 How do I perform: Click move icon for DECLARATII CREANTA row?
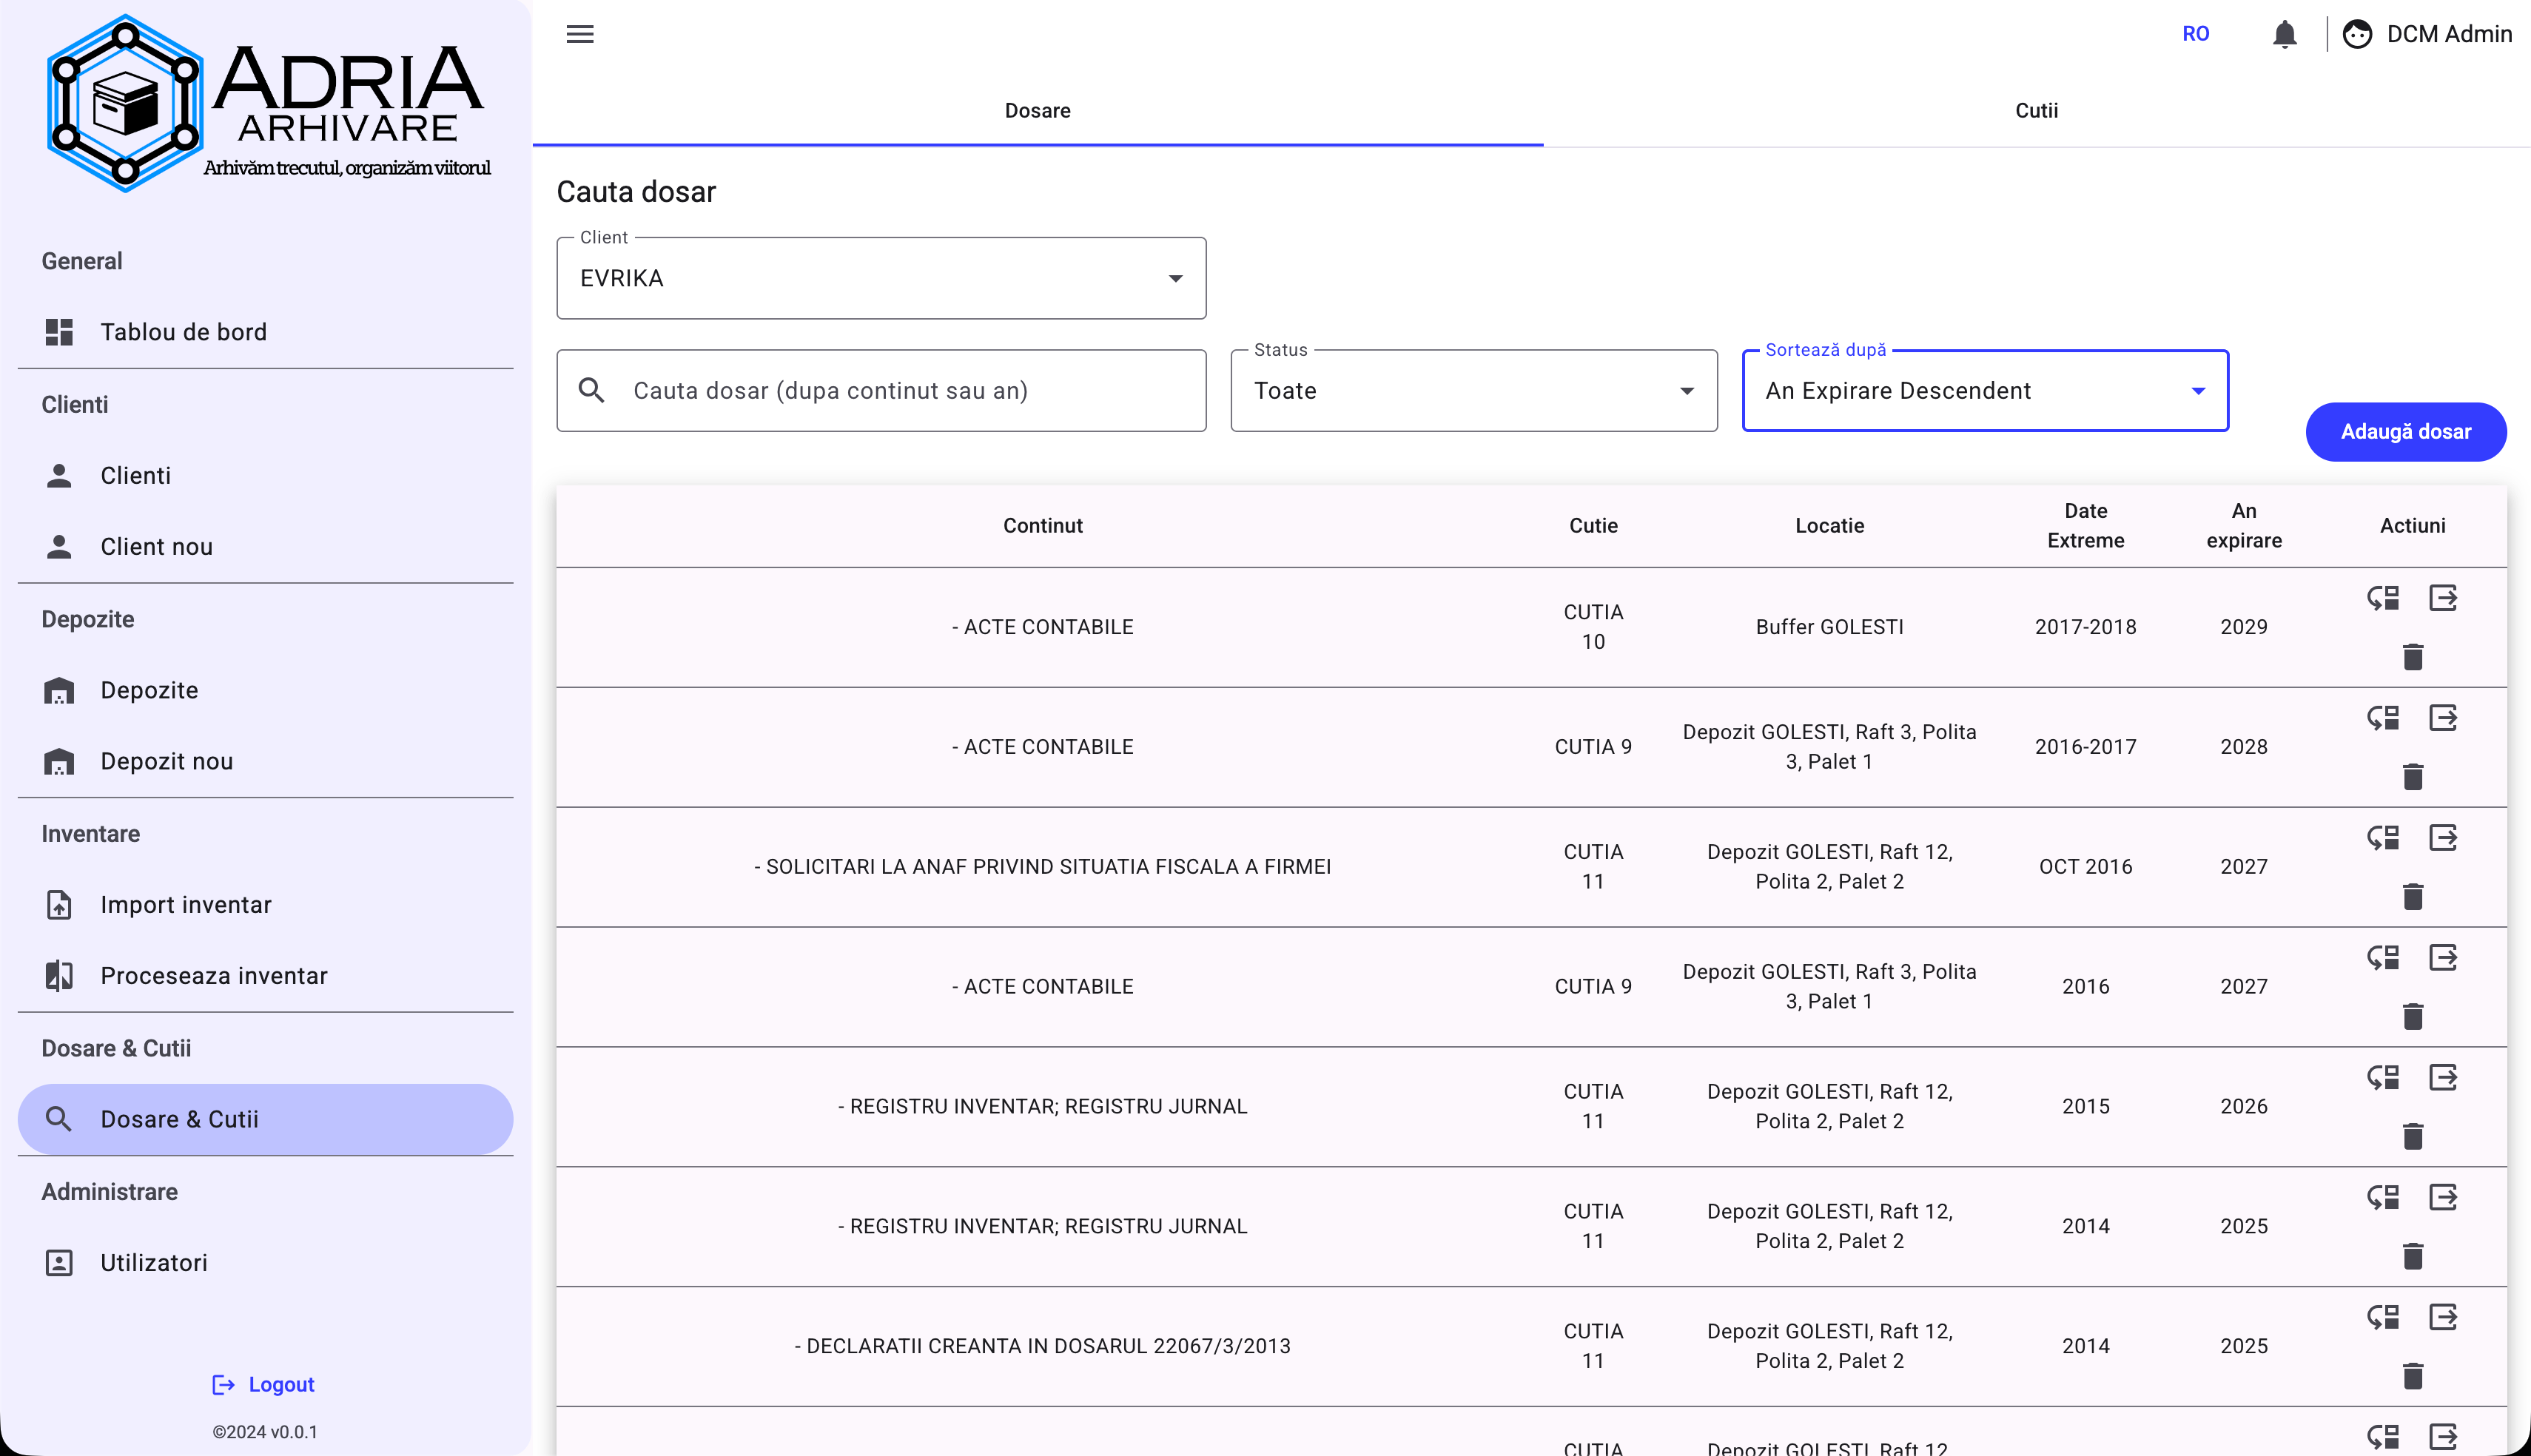[2383, 1317]
